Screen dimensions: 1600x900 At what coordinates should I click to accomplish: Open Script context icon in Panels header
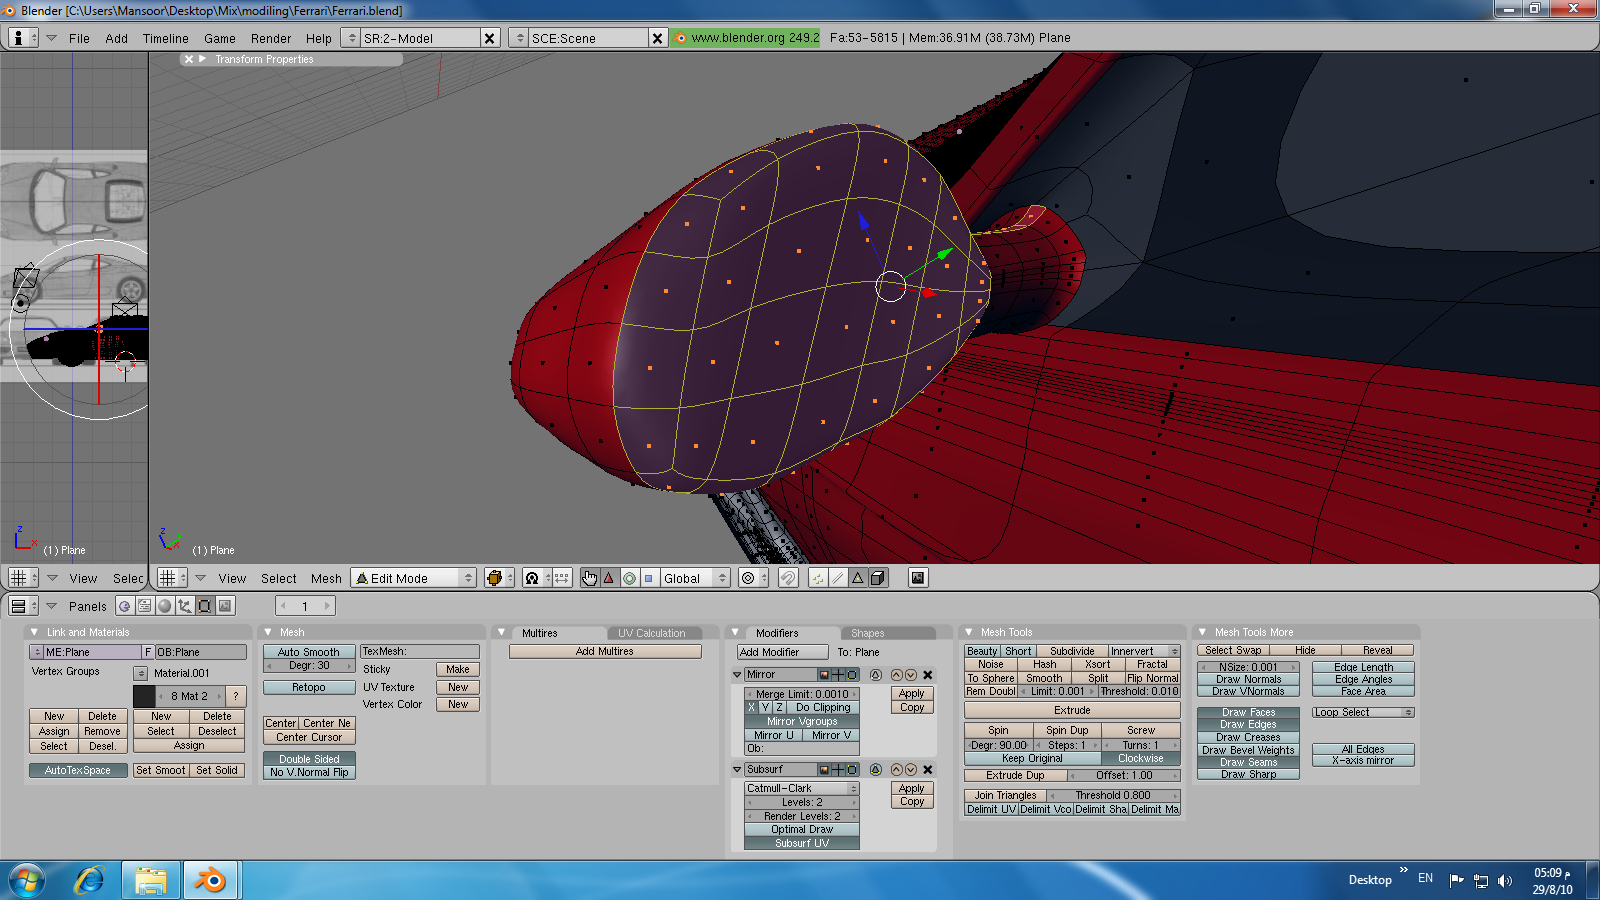[x=145, y=606]
